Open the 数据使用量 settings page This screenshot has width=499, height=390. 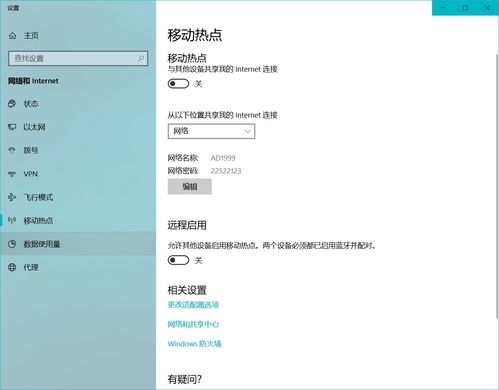click(x=78, y=244)
